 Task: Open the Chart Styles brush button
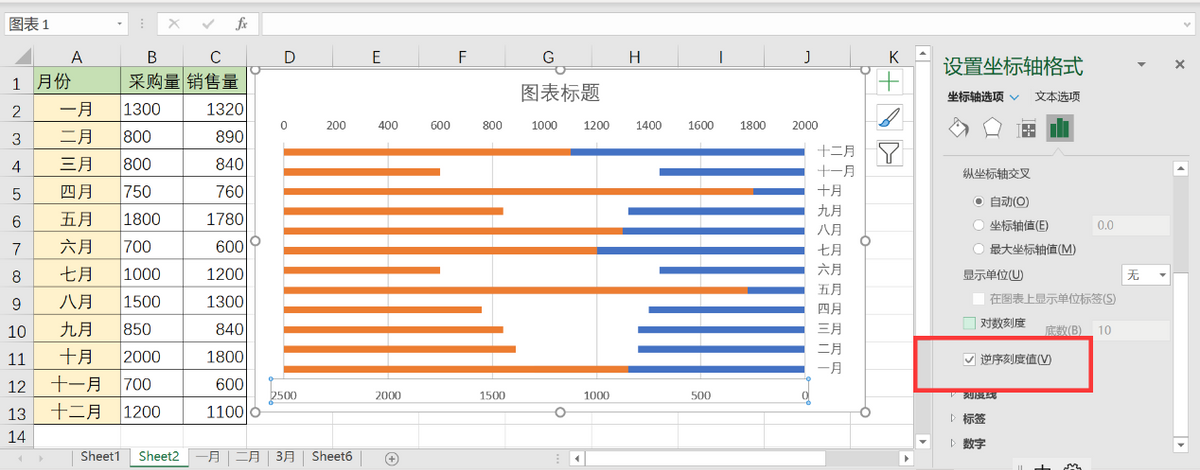(889, 118)
